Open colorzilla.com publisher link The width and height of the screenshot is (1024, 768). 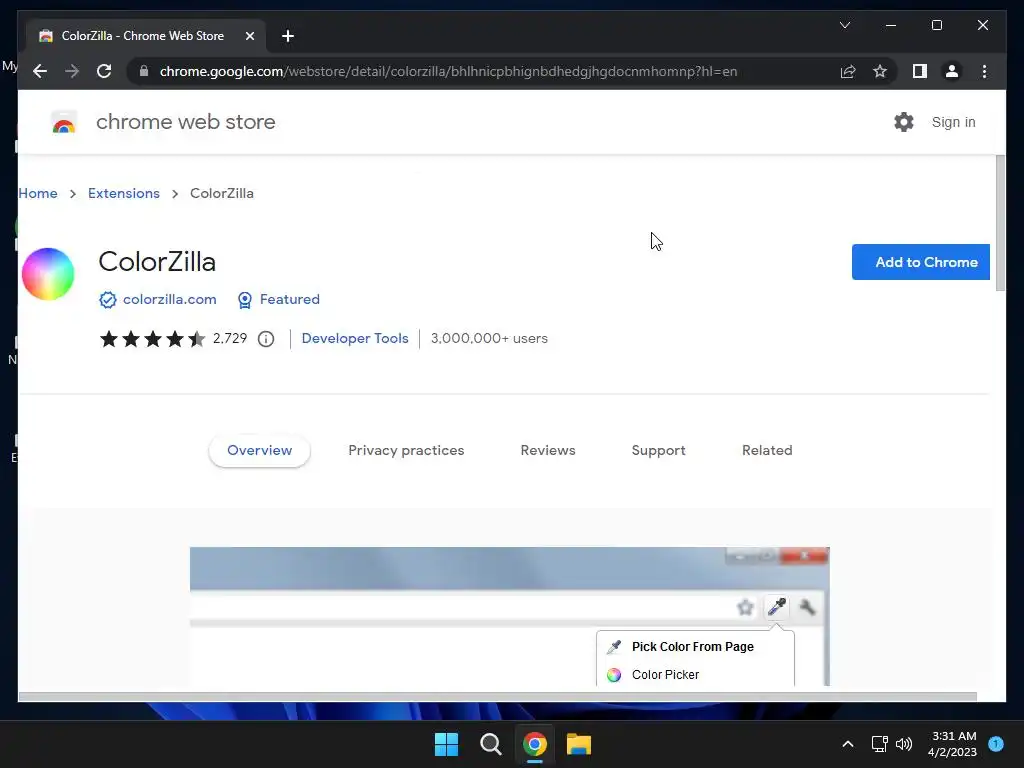tap(170, 299)
